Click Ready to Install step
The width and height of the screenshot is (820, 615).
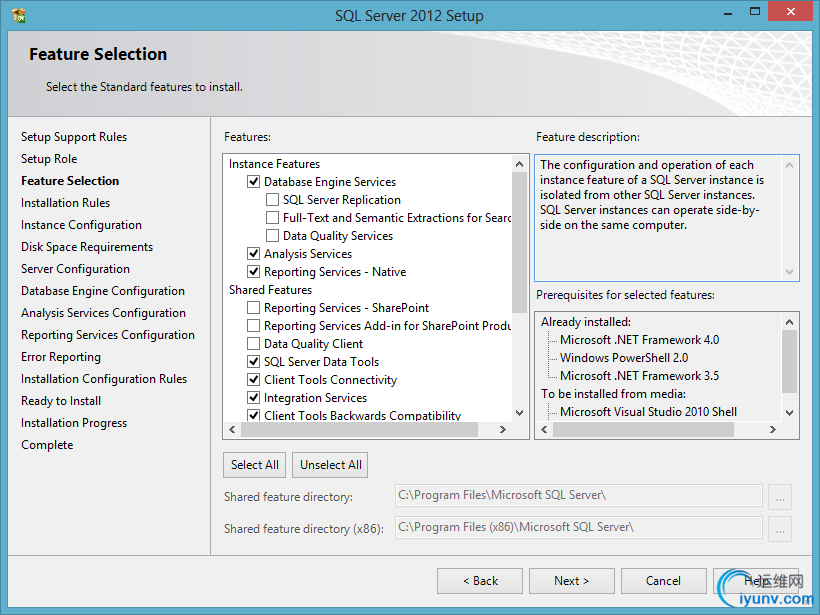pyautogui.click(x=61, y=401)
